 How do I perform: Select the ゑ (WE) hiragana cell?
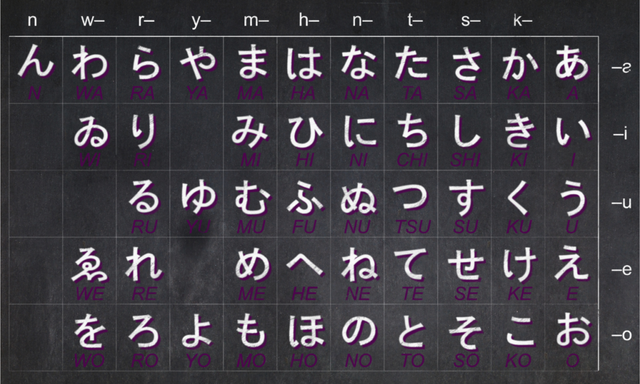(90, 271)
